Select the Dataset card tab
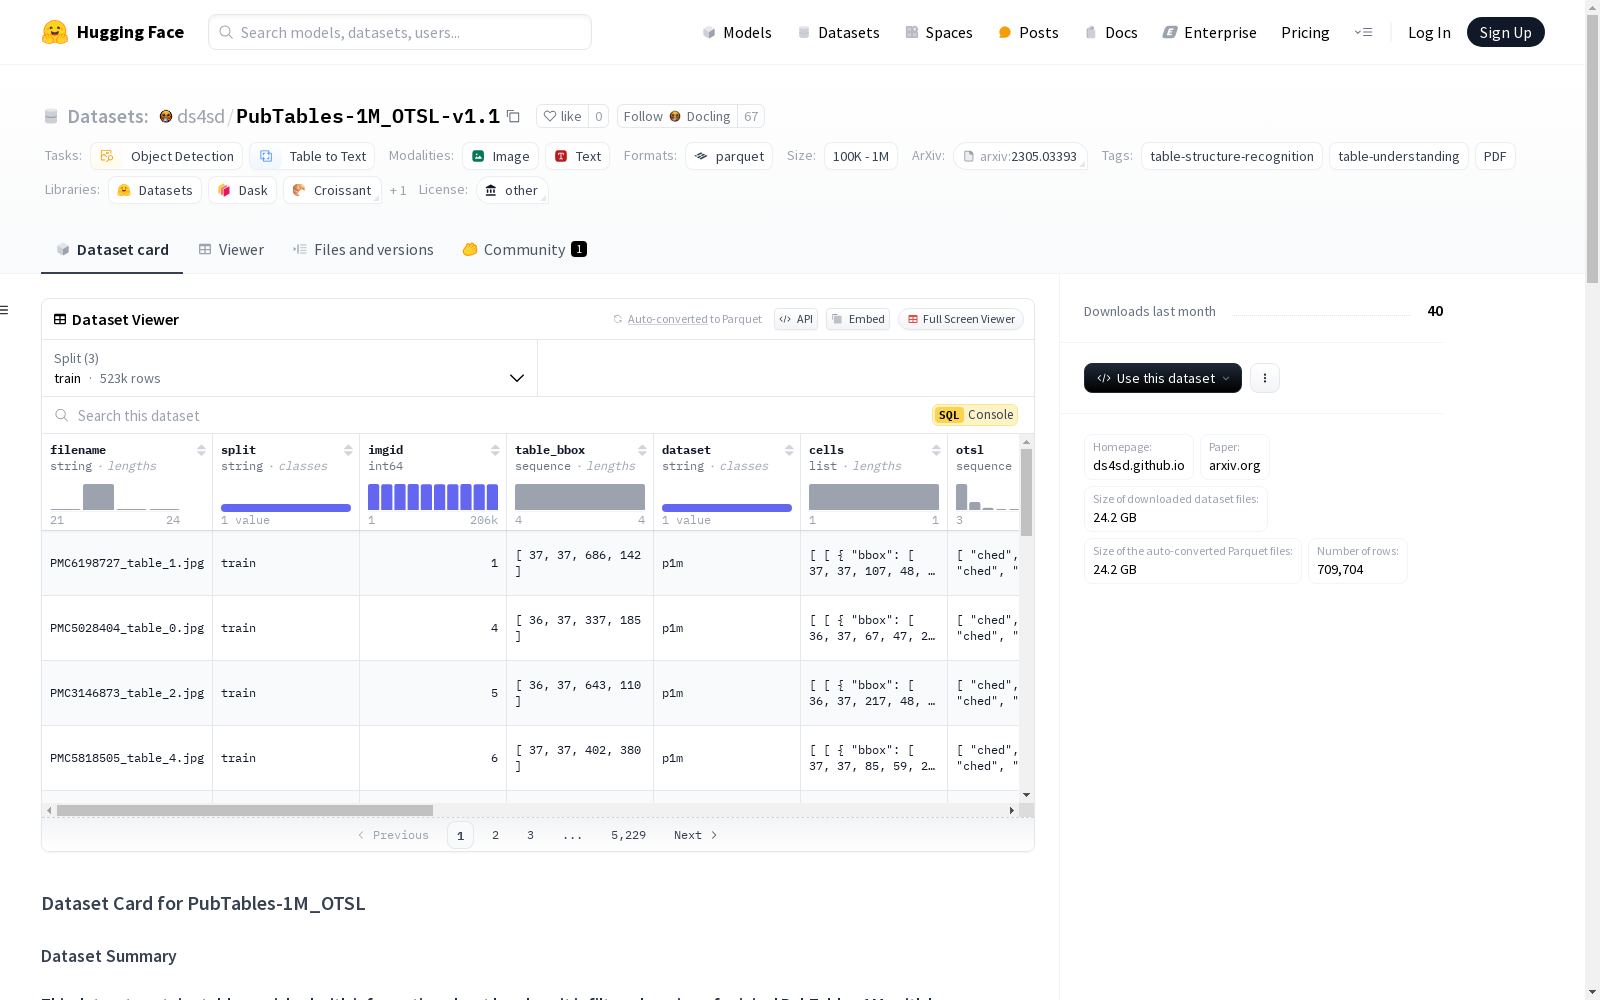Screen dimensions: 1600x1000 112,250
